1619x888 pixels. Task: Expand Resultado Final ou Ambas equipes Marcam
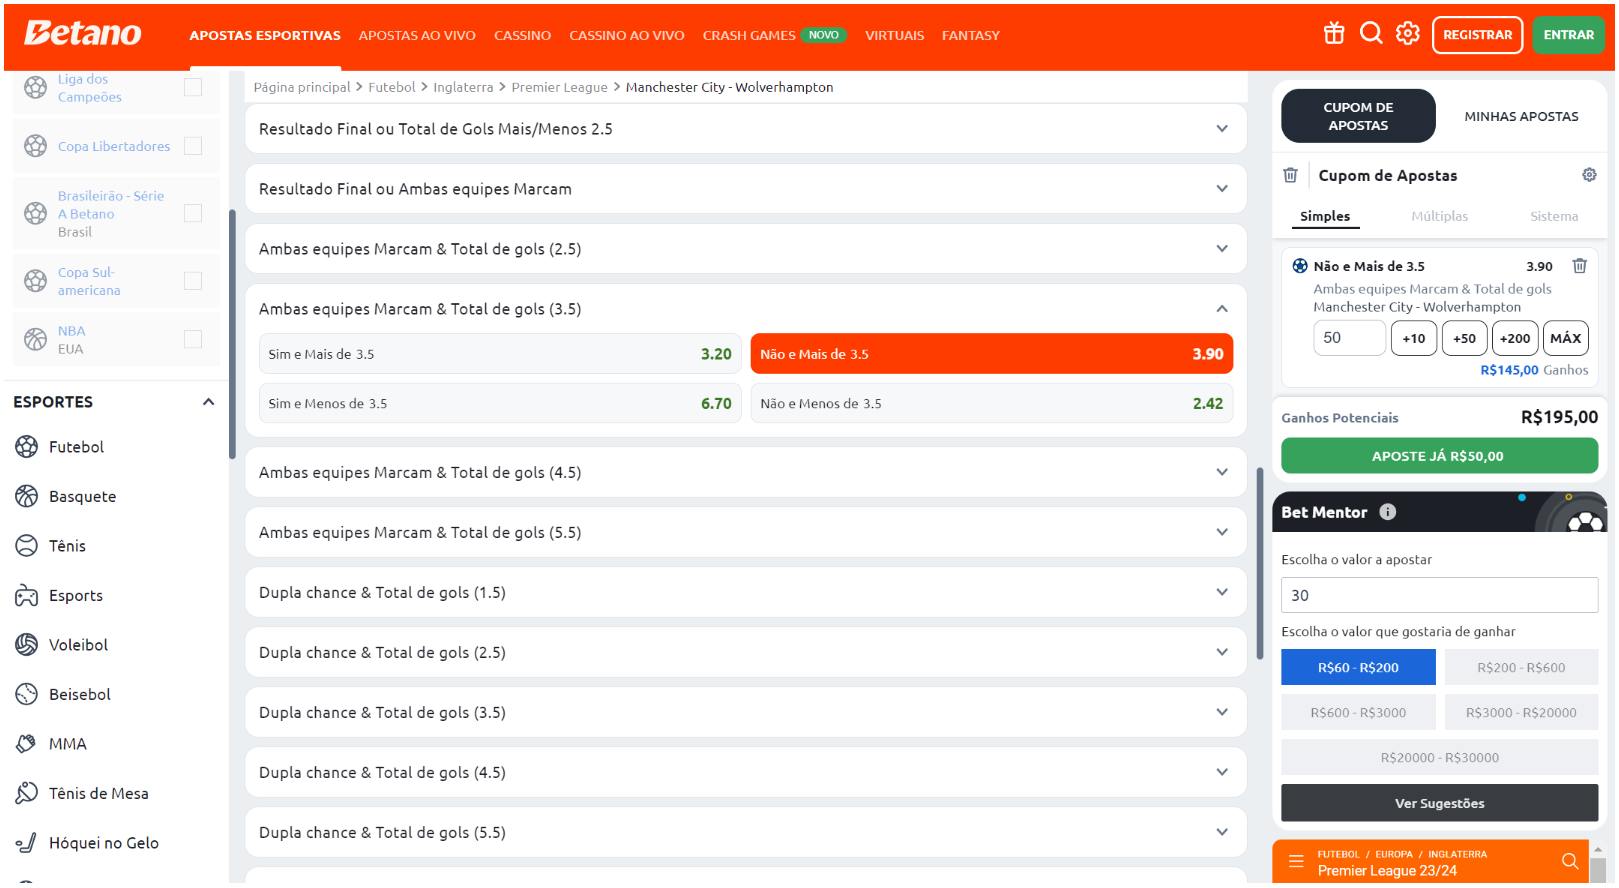tap(745, 189)
